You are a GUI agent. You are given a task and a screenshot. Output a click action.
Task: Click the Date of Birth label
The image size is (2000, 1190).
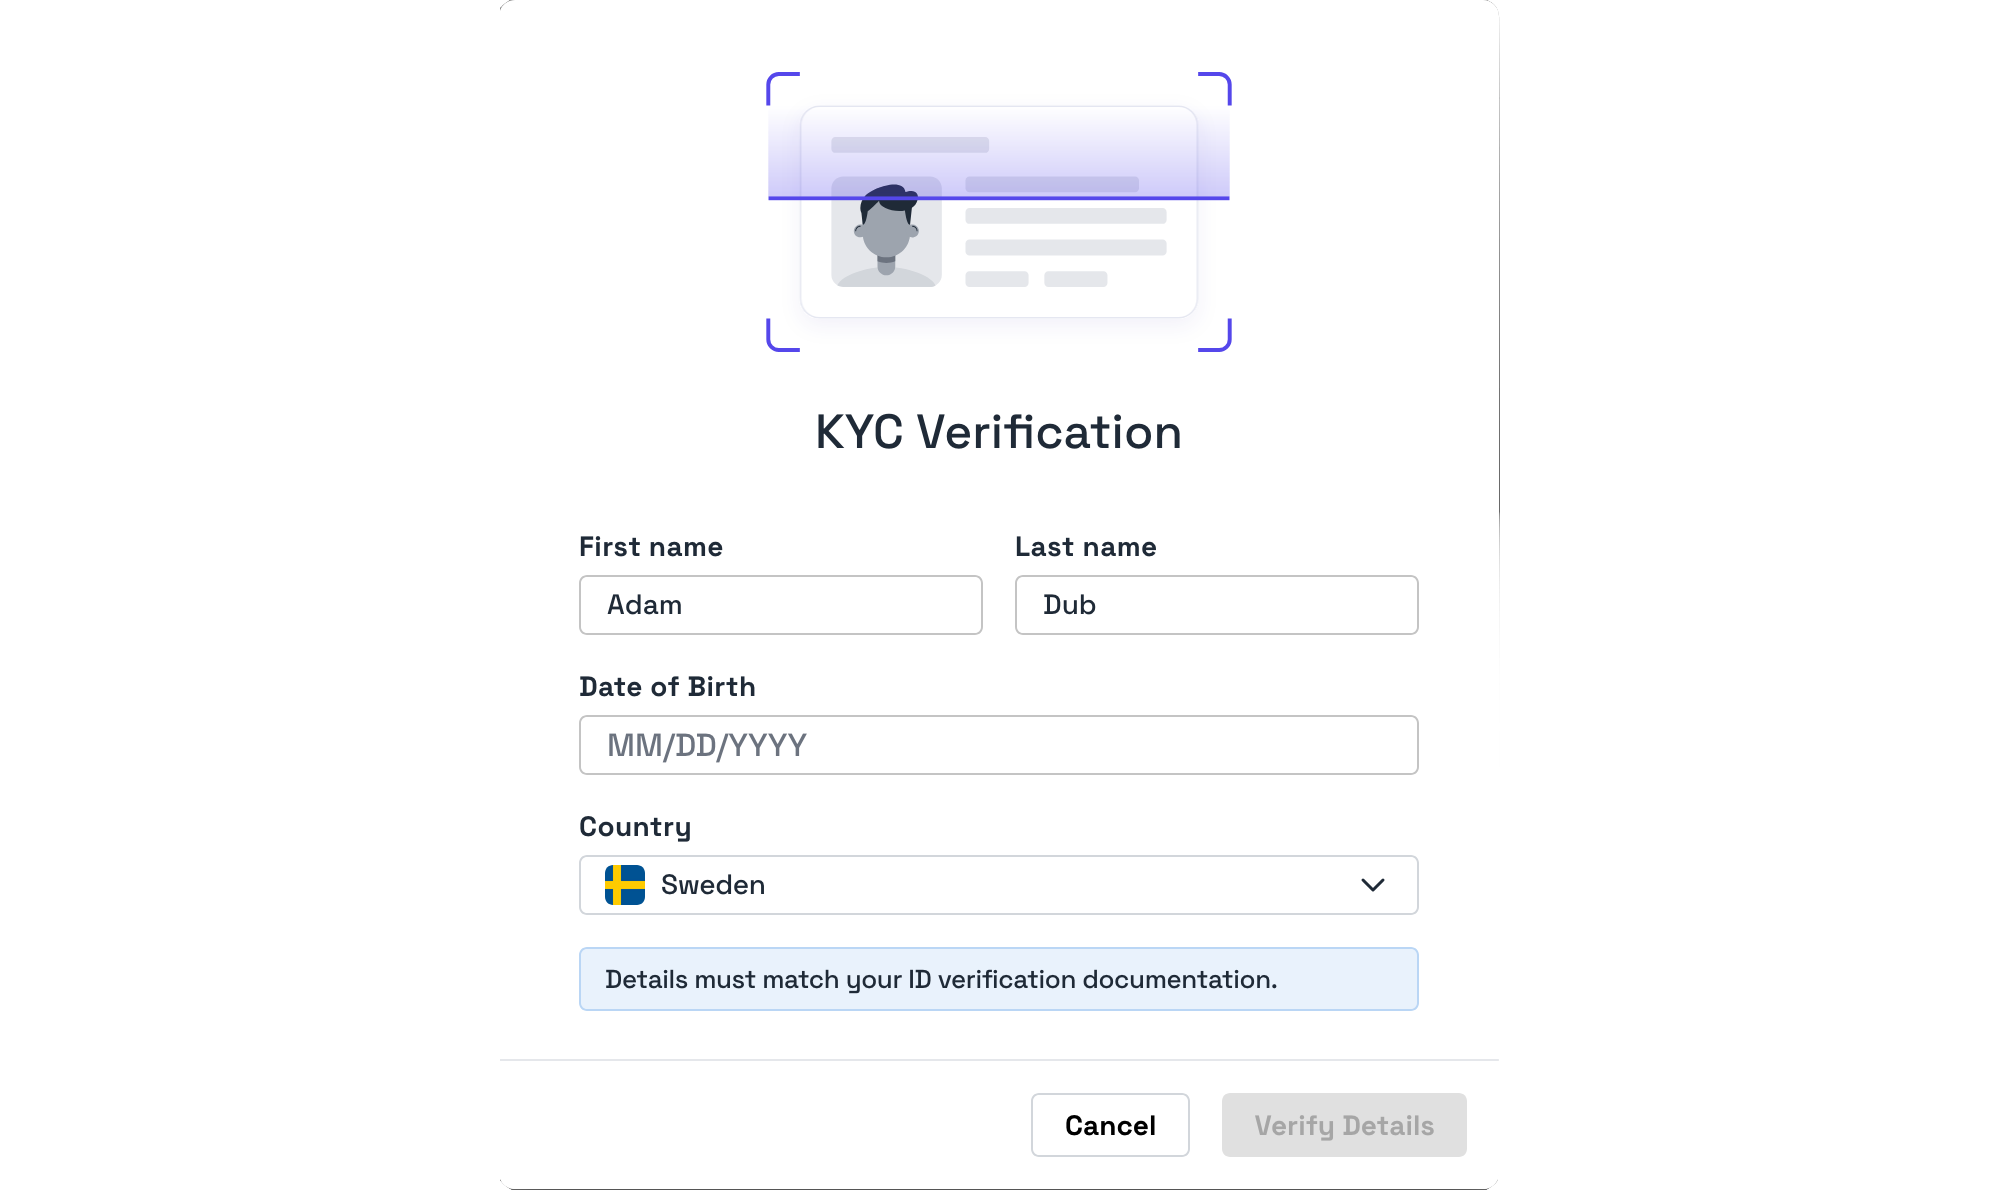point(667,687)
